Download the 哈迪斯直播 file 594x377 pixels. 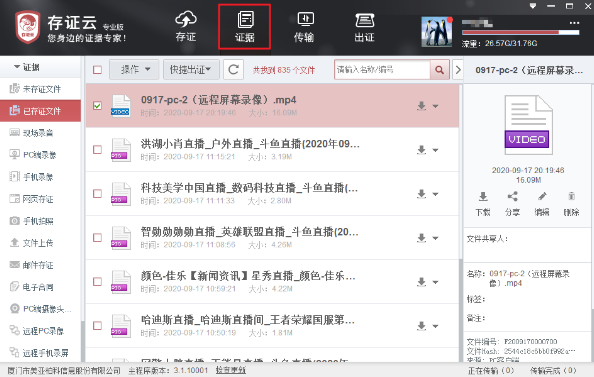pos(421,325)
